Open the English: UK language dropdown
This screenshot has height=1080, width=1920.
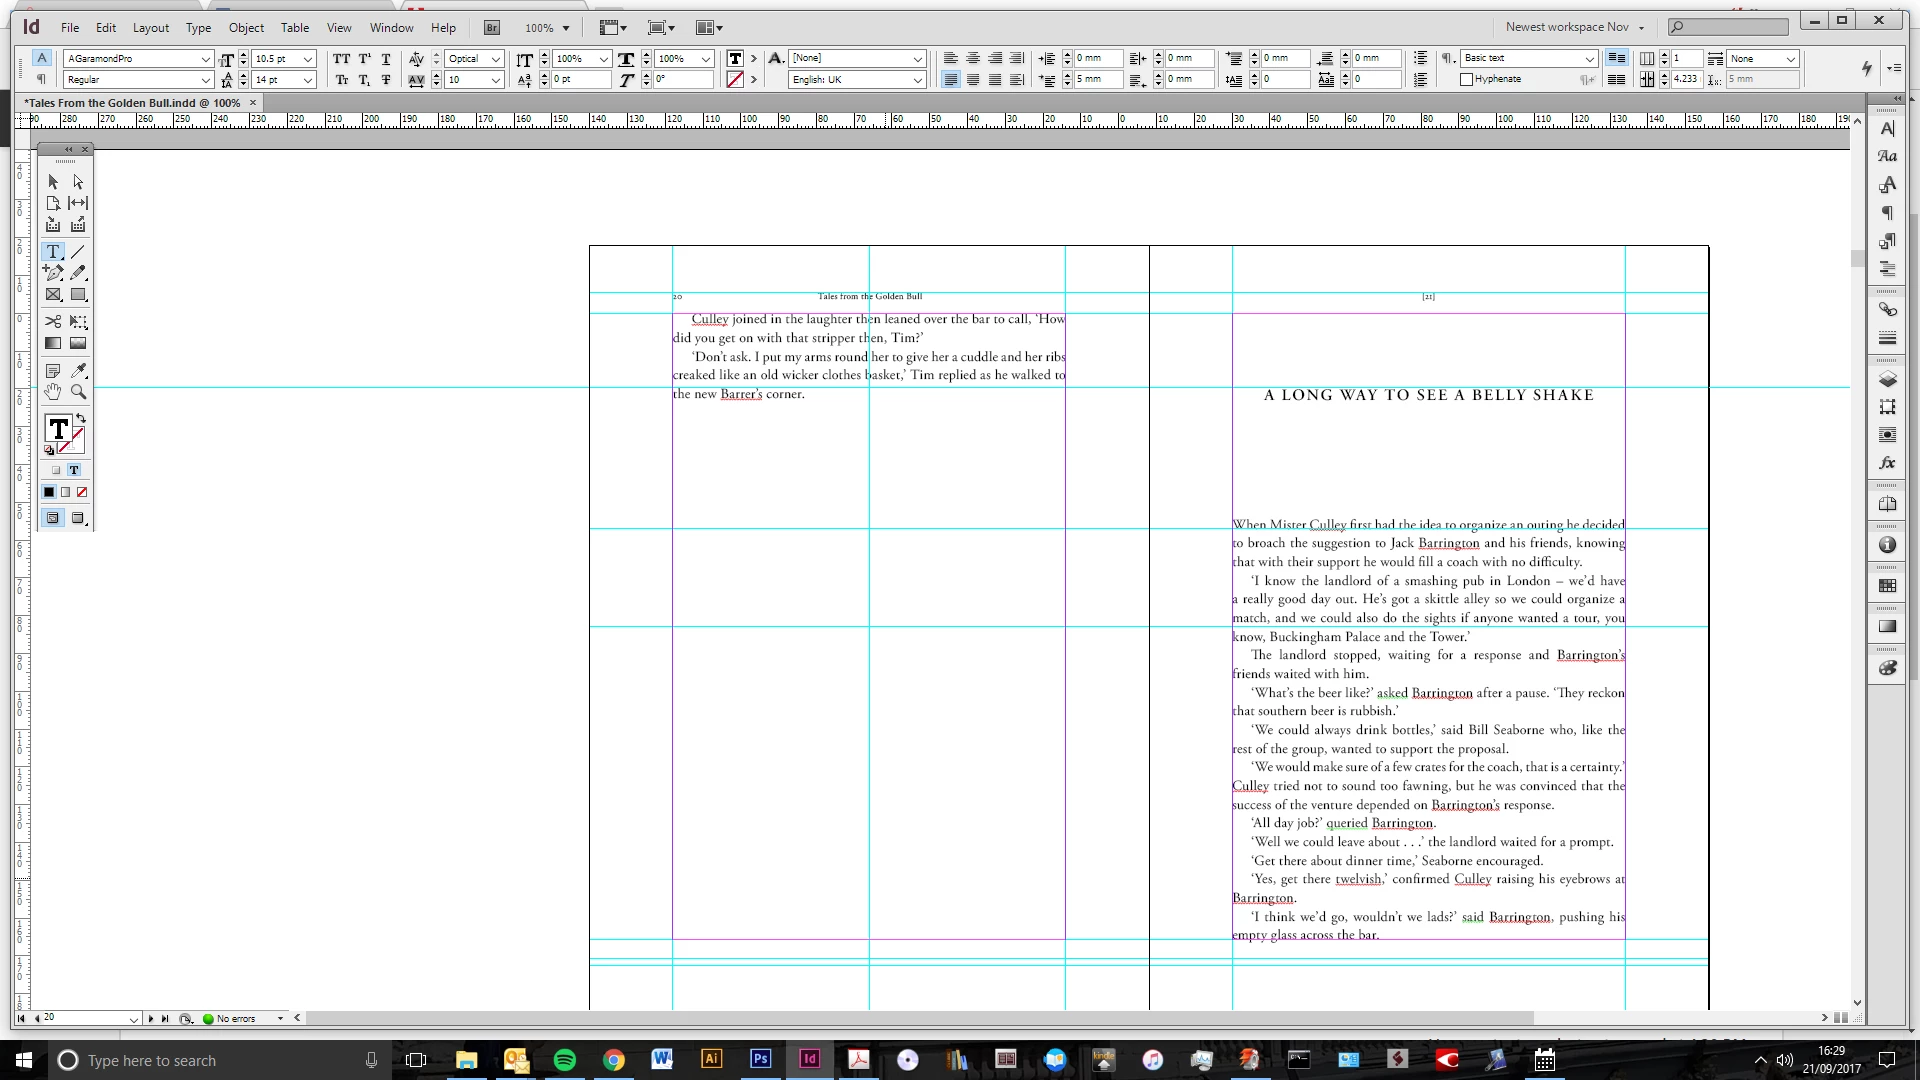coord(917,80)
